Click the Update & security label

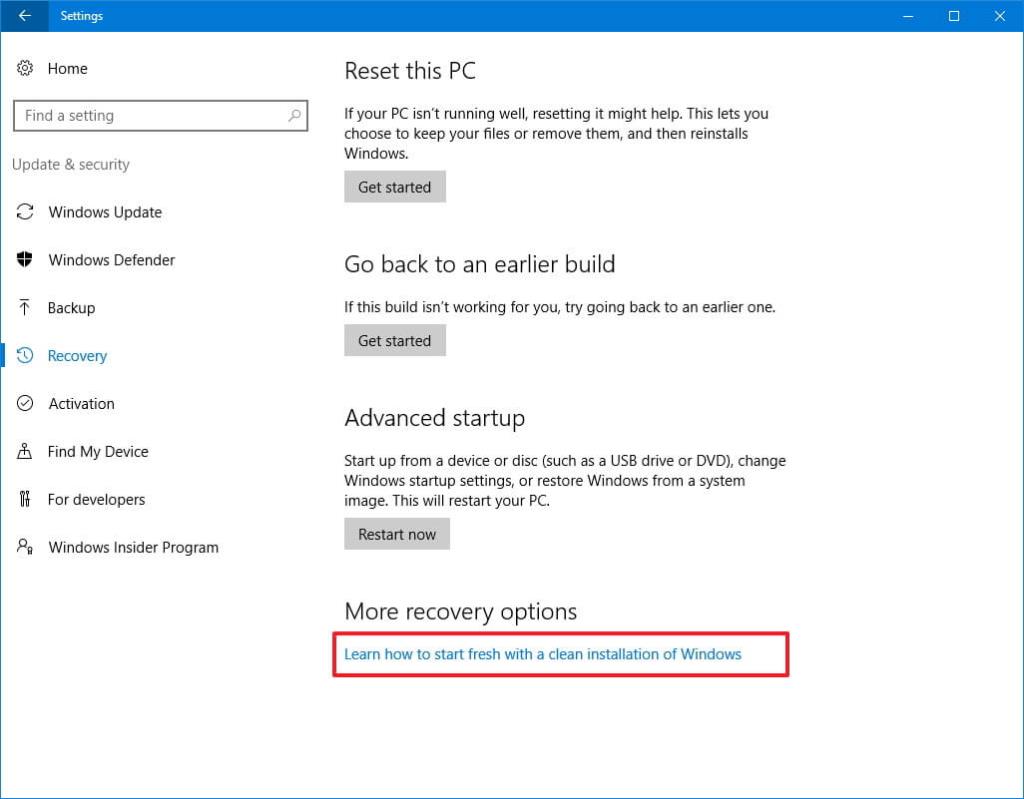click(71, 165)
